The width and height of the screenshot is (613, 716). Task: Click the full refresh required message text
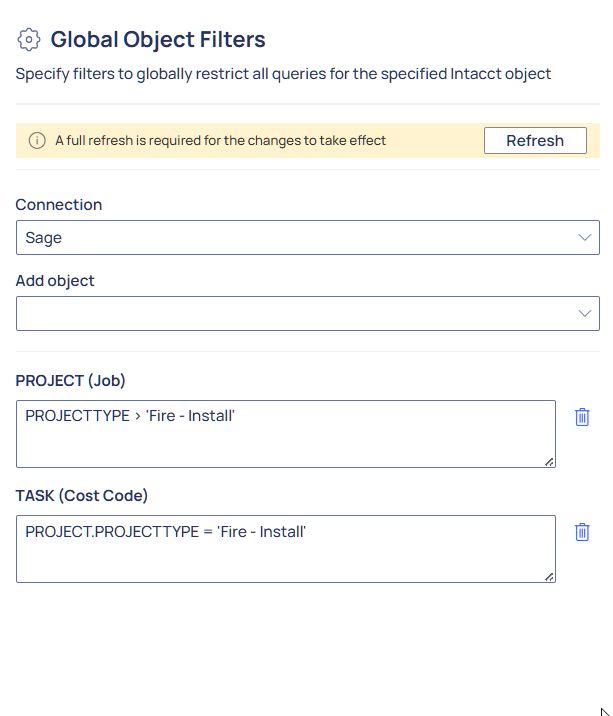click(x=221, y=141)
